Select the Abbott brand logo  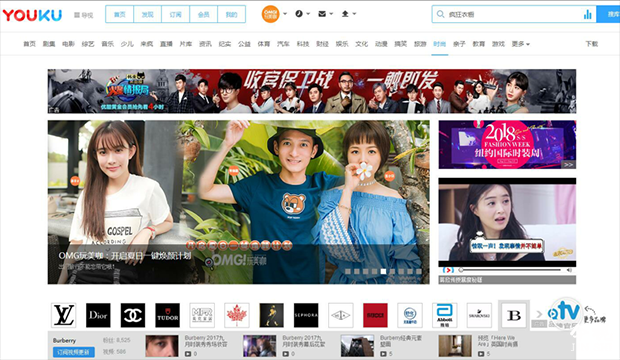[444, 315]
